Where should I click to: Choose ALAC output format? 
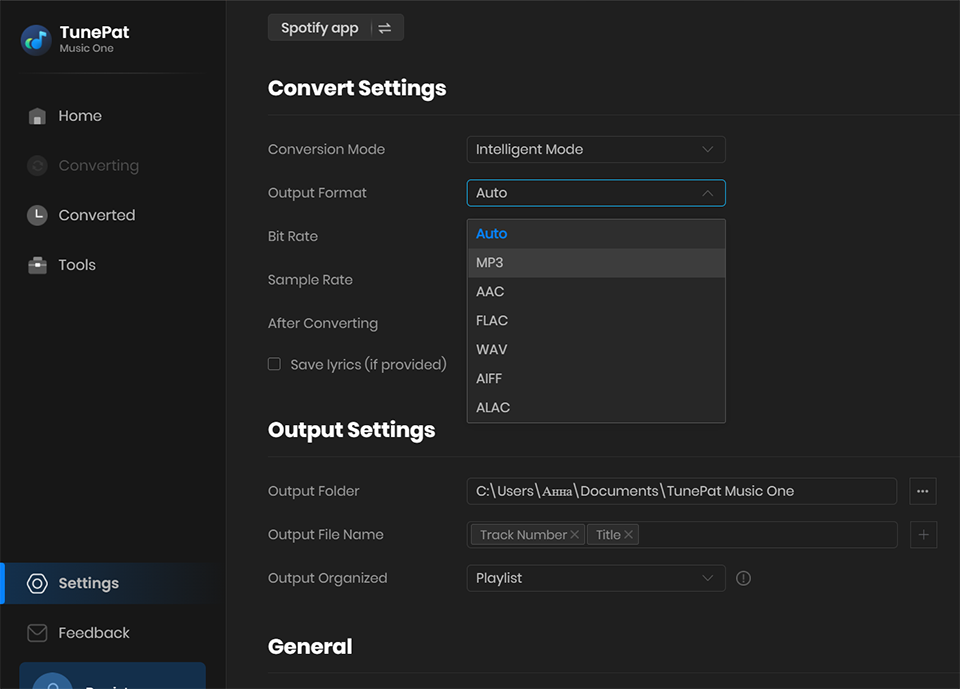point(596,407)
